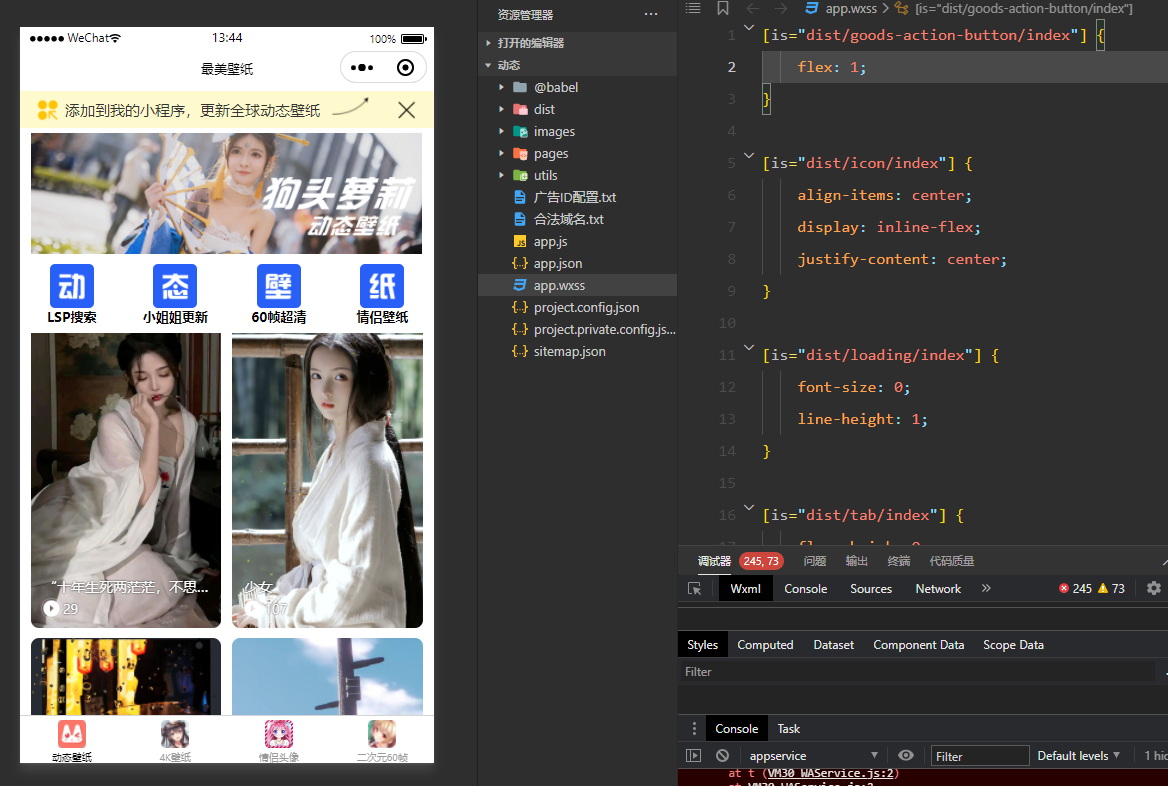The image size is (1168, 786).
Task: Open the appservice context dropdown
Action: click(813, 756)
